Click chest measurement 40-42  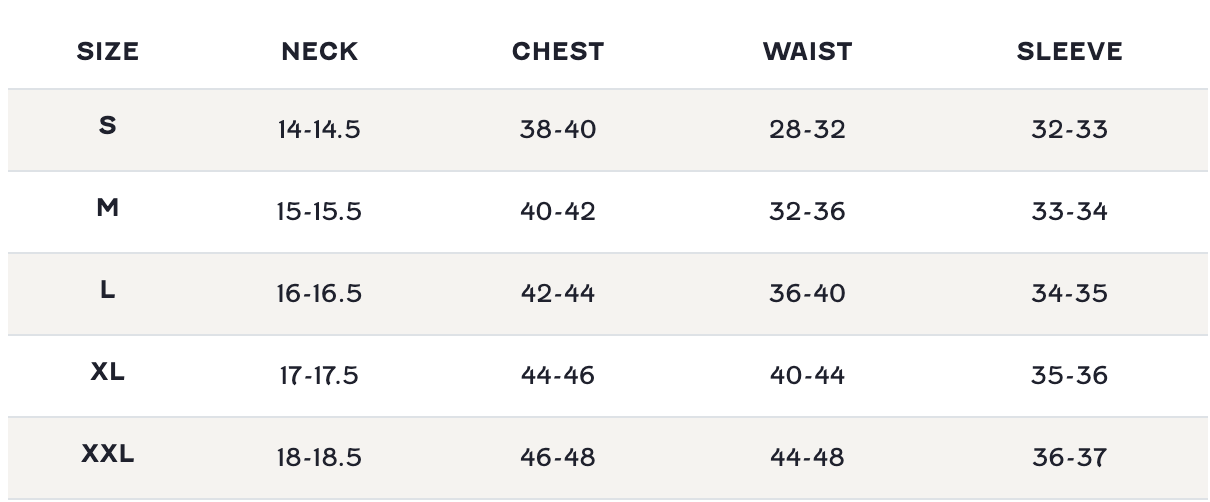[558, 212]
